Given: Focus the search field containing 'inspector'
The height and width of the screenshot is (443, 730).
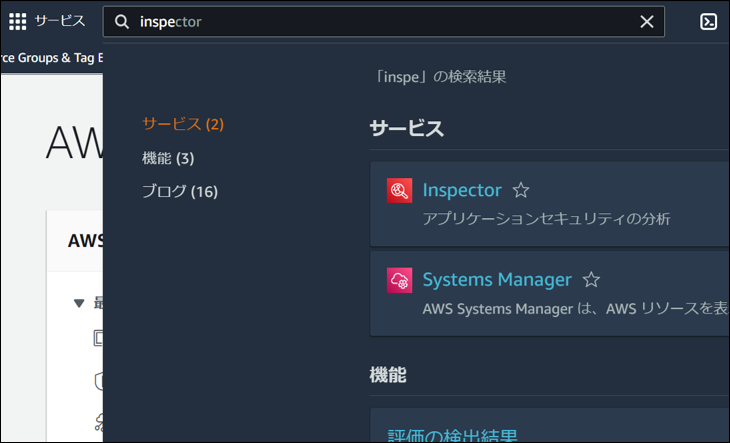Looking at the screenshot, I should pos(380,22).
